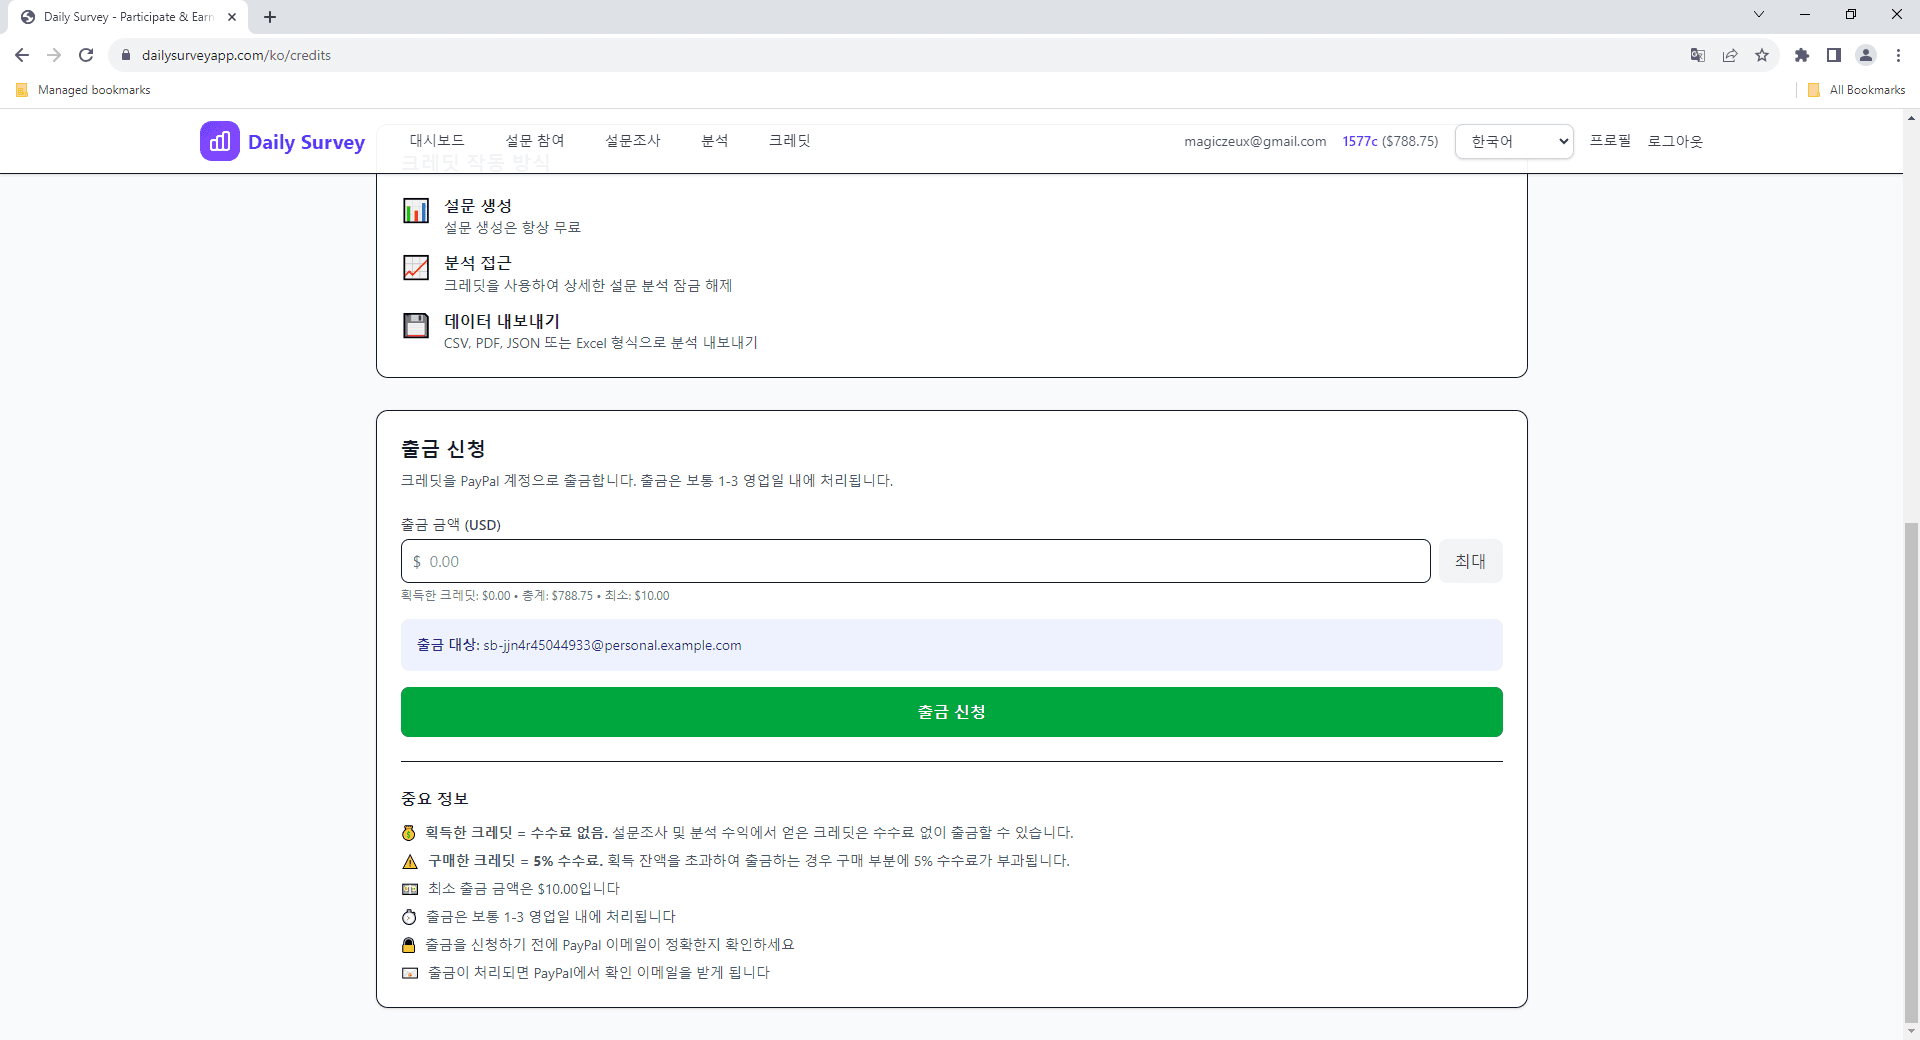Share this page using the share icon
This screenshot has height=1040, width=1920.
click(1730, 55)
